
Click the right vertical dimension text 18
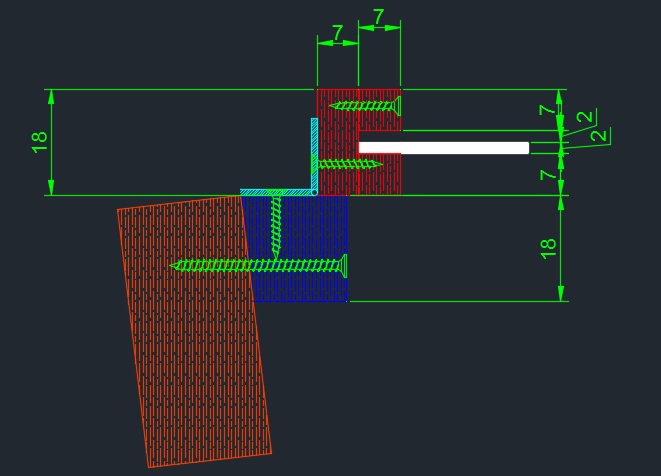[x=549, y=249]
